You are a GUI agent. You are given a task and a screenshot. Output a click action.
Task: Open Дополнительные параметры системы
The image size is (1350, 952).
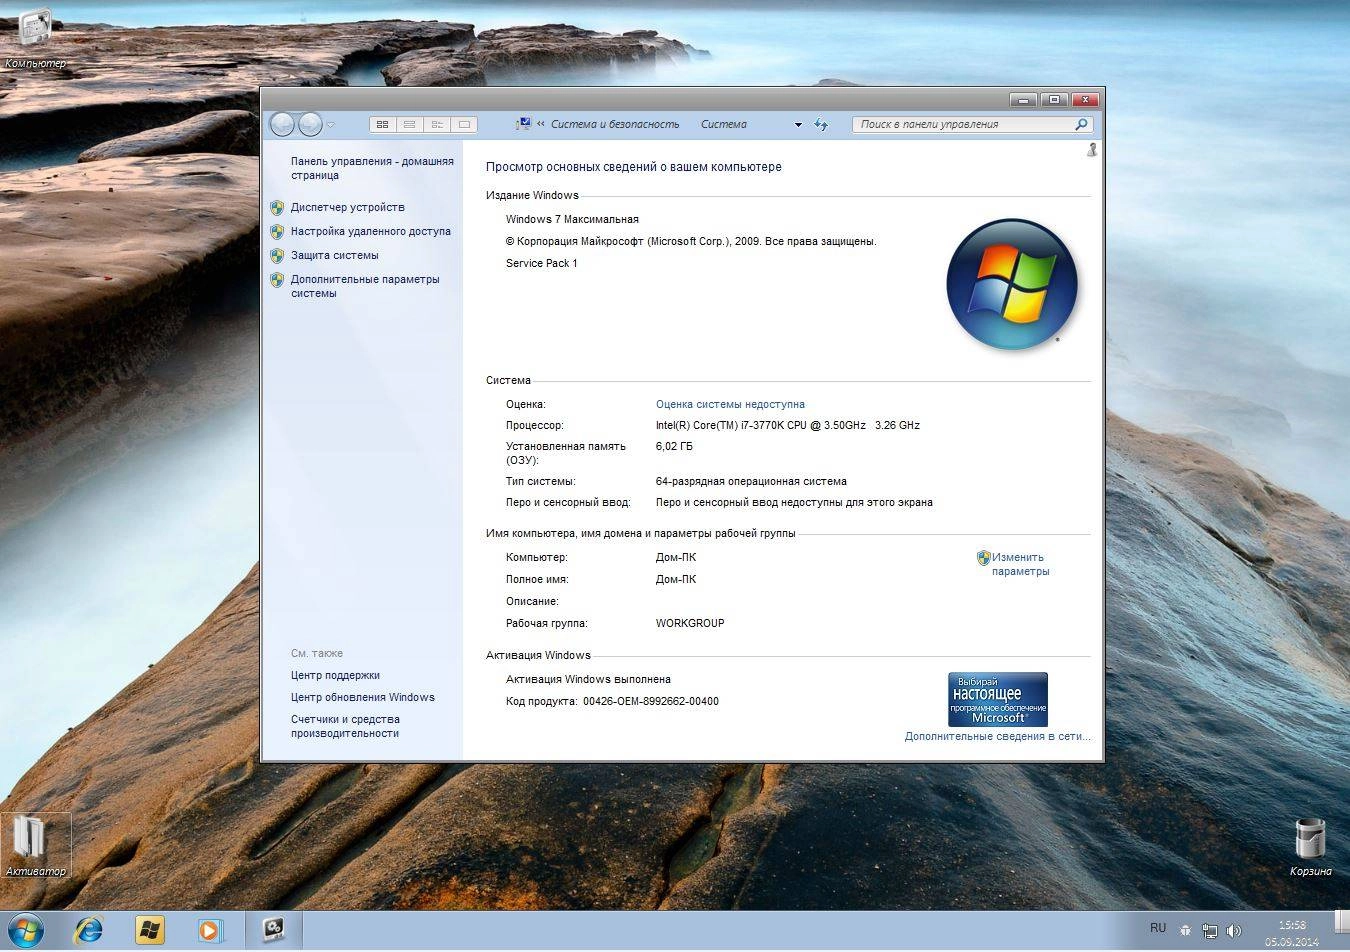(365, 286)
